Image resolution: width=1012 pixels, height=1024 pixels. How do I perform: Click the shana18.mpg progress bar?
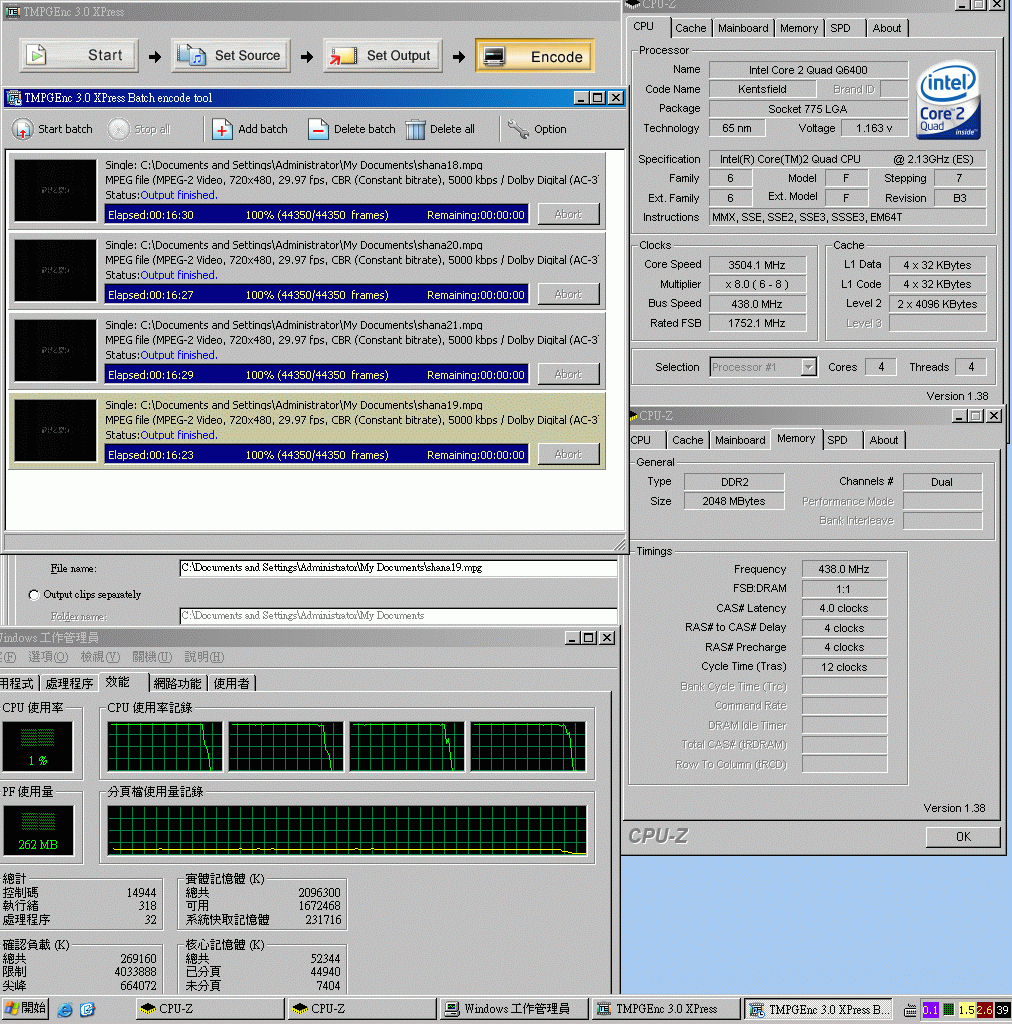pyautogui.click(x=316, y=215)
